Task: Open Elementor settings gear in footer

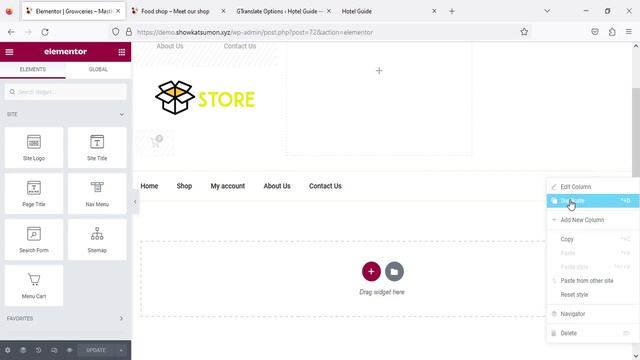Action: tap(8, 350)
